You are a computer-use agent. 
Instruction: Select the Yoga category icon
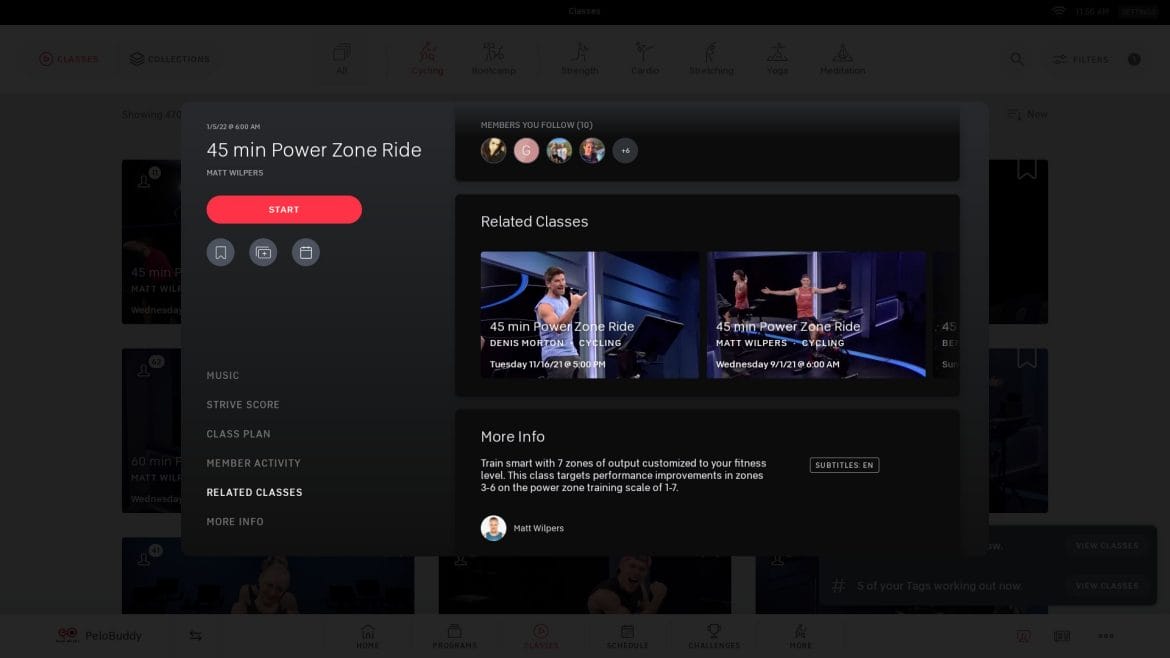(x=778, y=58)
